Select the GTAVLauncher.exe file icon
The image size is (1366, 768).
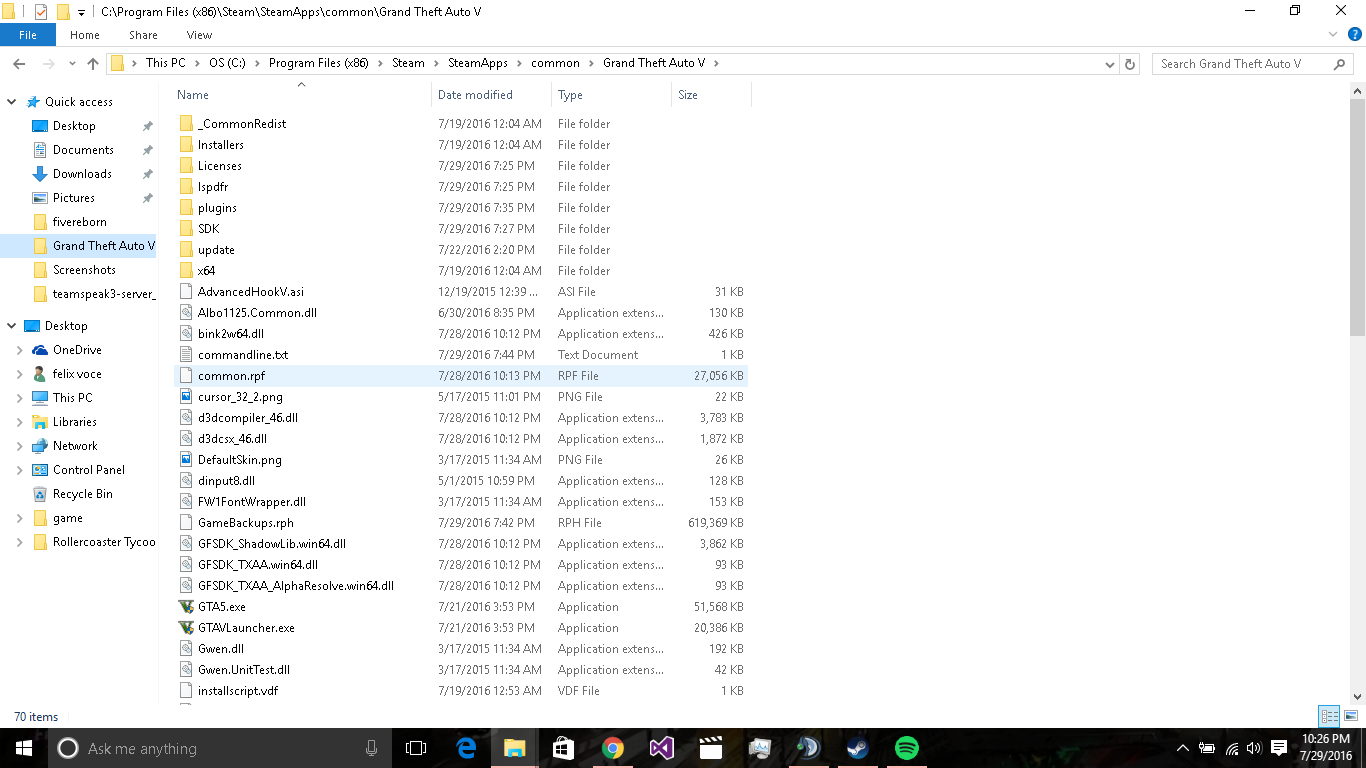point(186,628)
